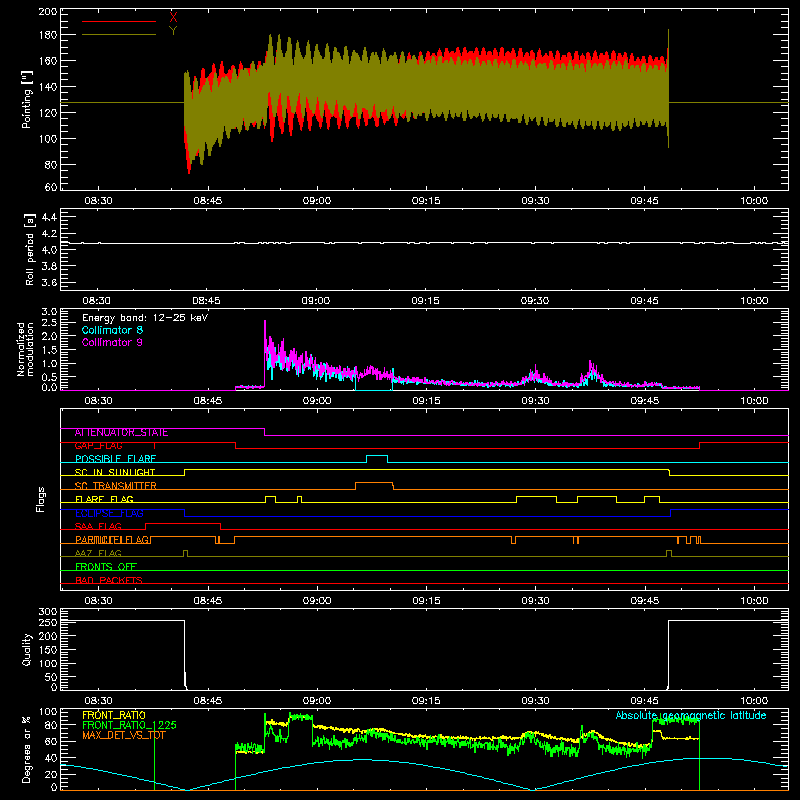The image size is (800, 800).
Task: Click the 2.5 tick value on modulation axis
Action: point(49,323)
